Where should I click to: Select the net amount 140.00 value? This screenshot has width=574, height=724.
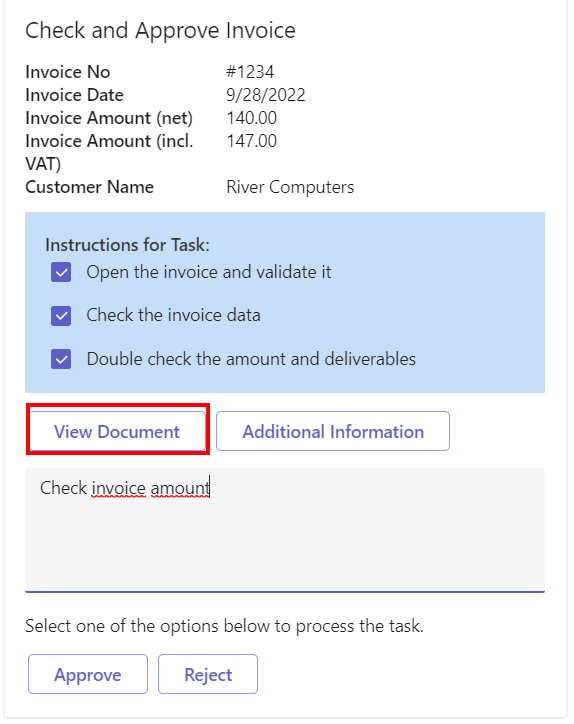252,118
